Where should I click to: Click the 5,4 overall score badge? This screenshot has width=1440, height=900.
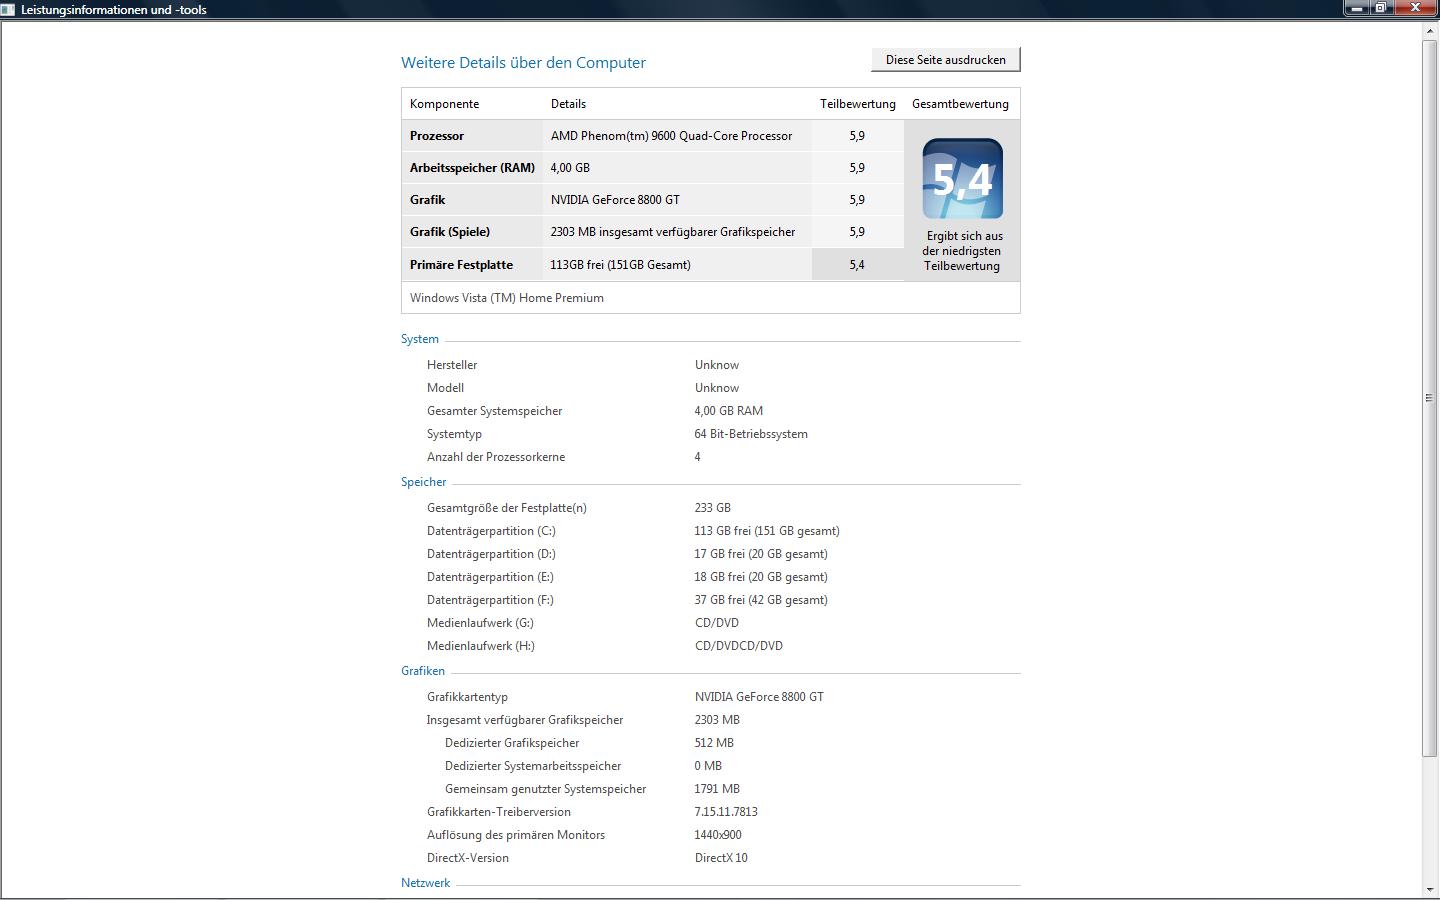962,179
